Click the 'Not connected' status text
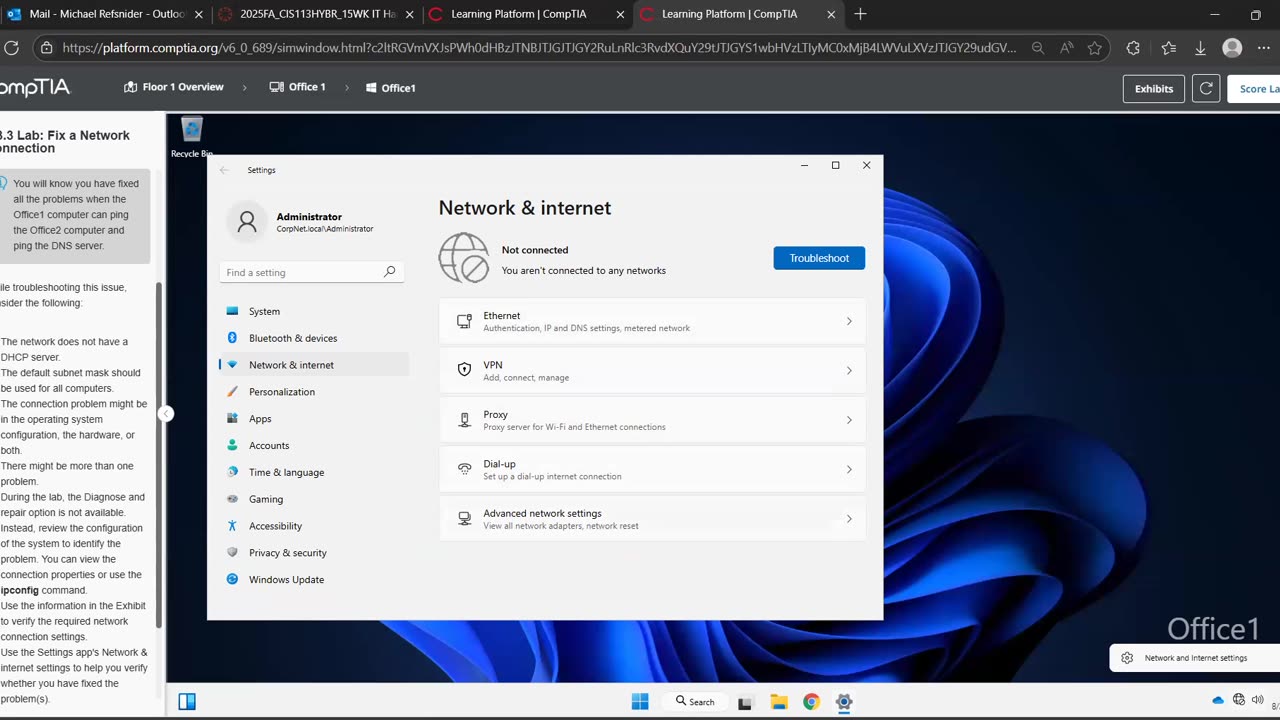Viewport: 1280px width, 720px height. click(x=535, y=250)
